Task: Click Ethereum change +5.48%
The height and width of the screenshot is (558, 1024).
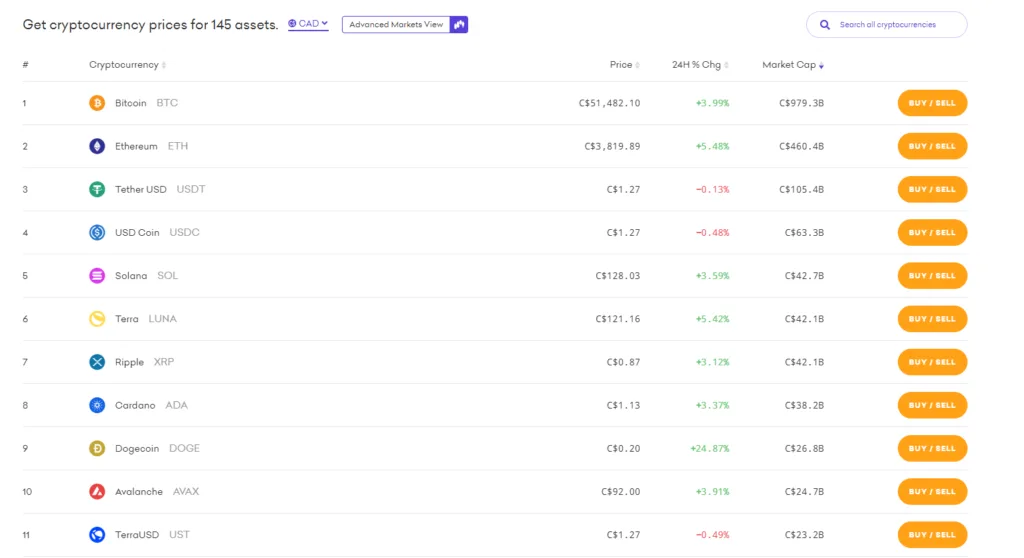Action: 712,146
